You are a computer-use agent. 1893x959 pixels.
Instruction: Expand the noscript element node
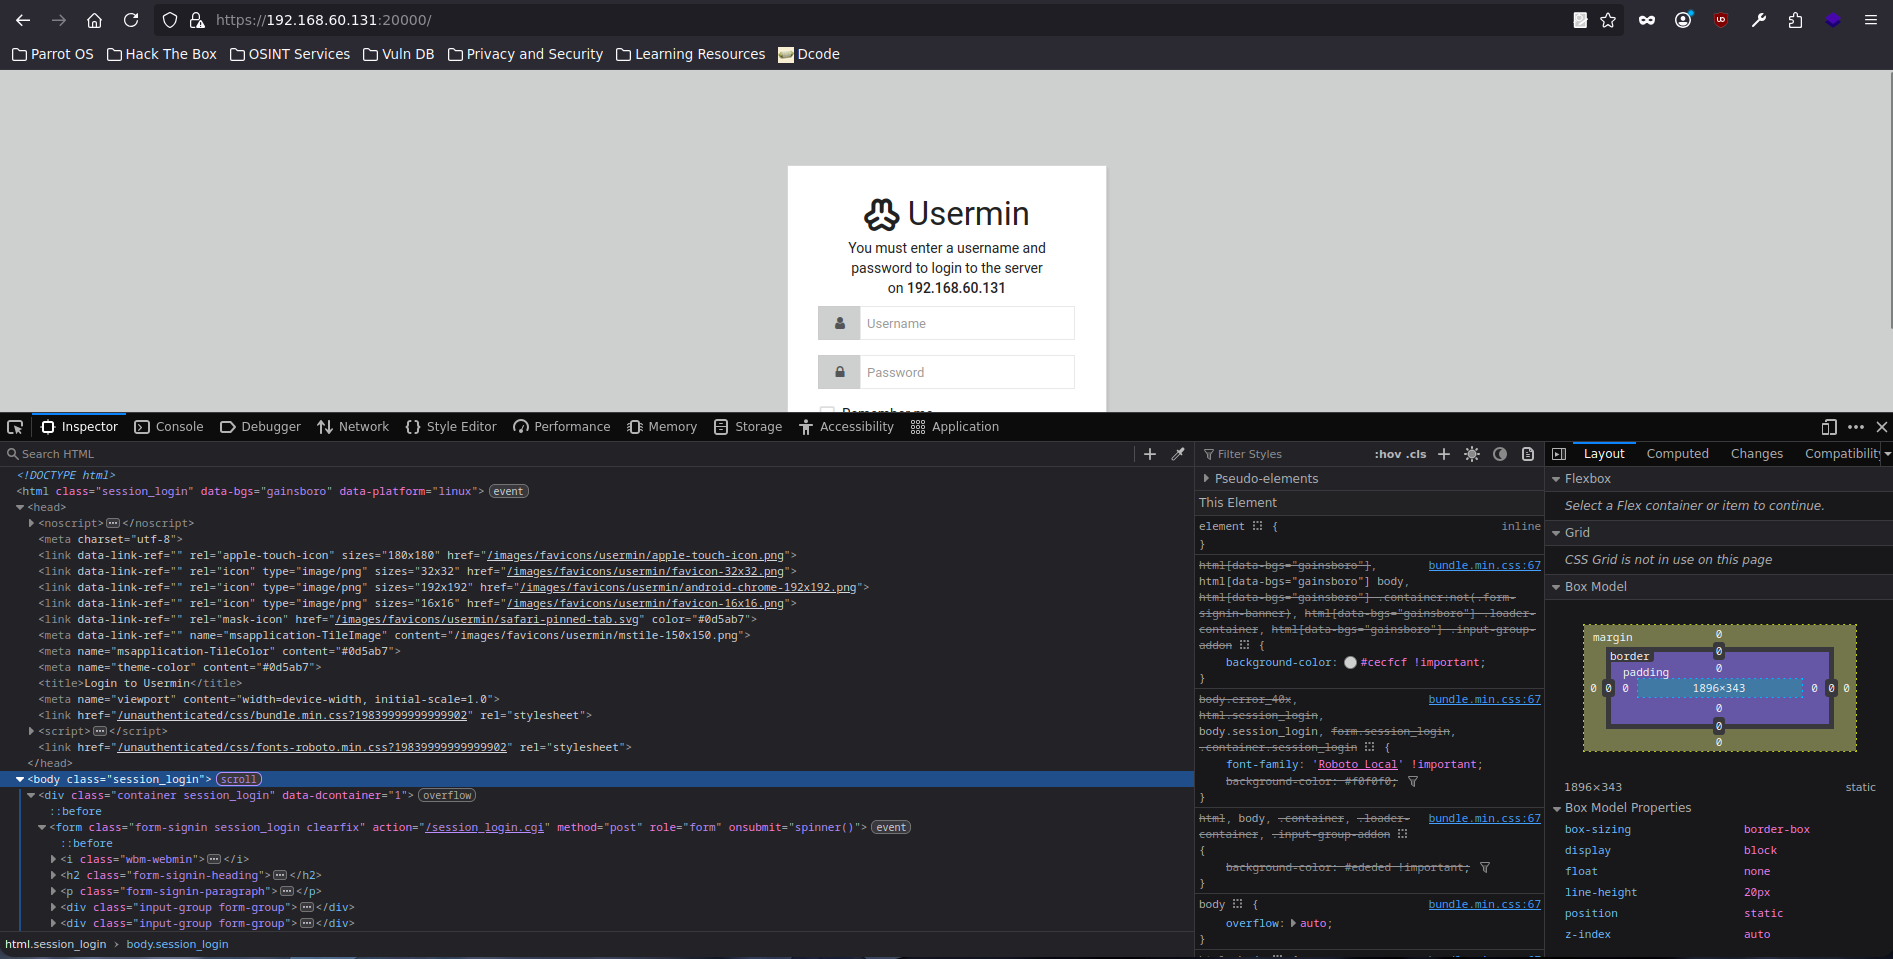pos(31,524)
